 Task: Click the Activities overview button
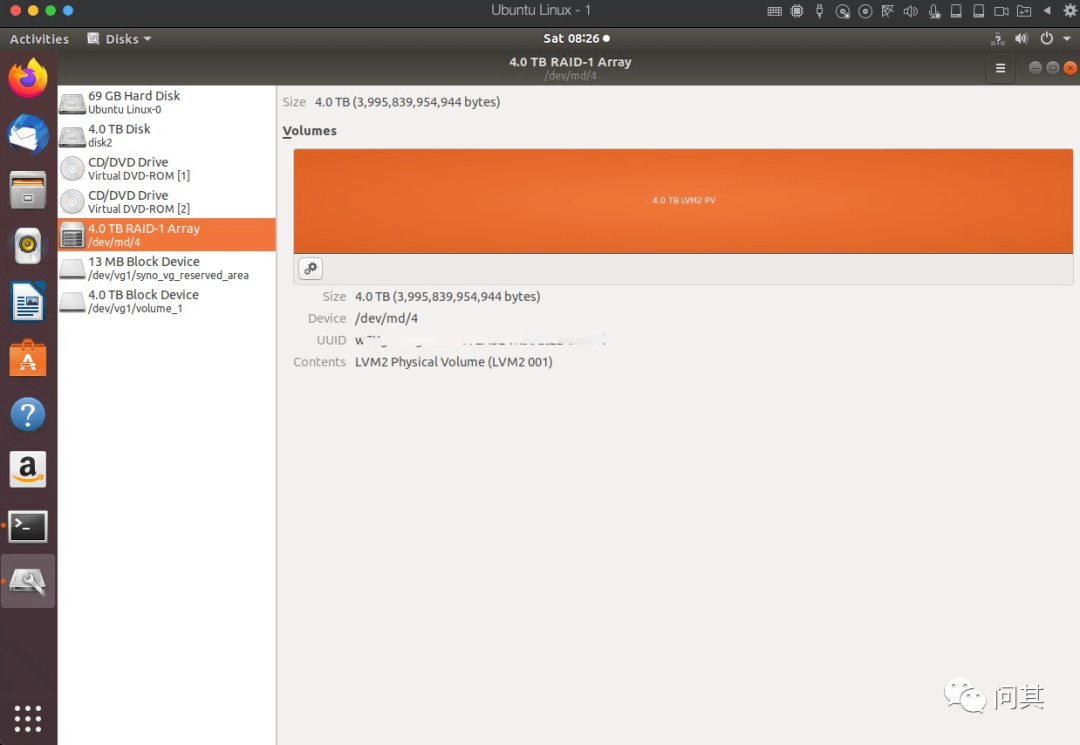pos(39,39)
